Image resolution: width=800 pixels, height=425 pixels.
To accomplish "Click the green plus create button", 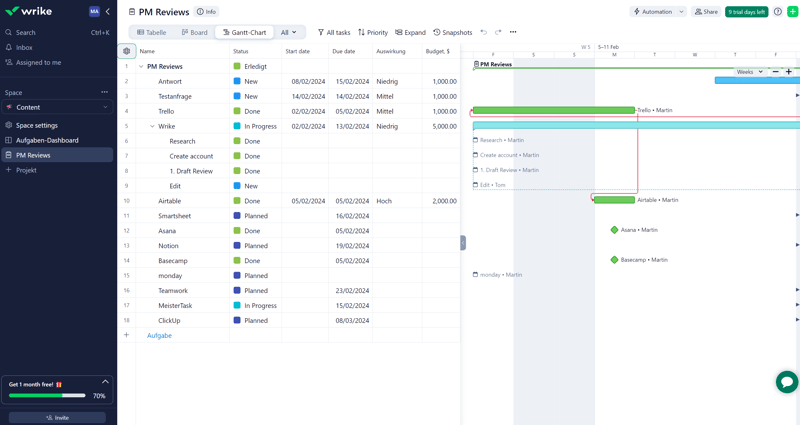I will 792,11.
